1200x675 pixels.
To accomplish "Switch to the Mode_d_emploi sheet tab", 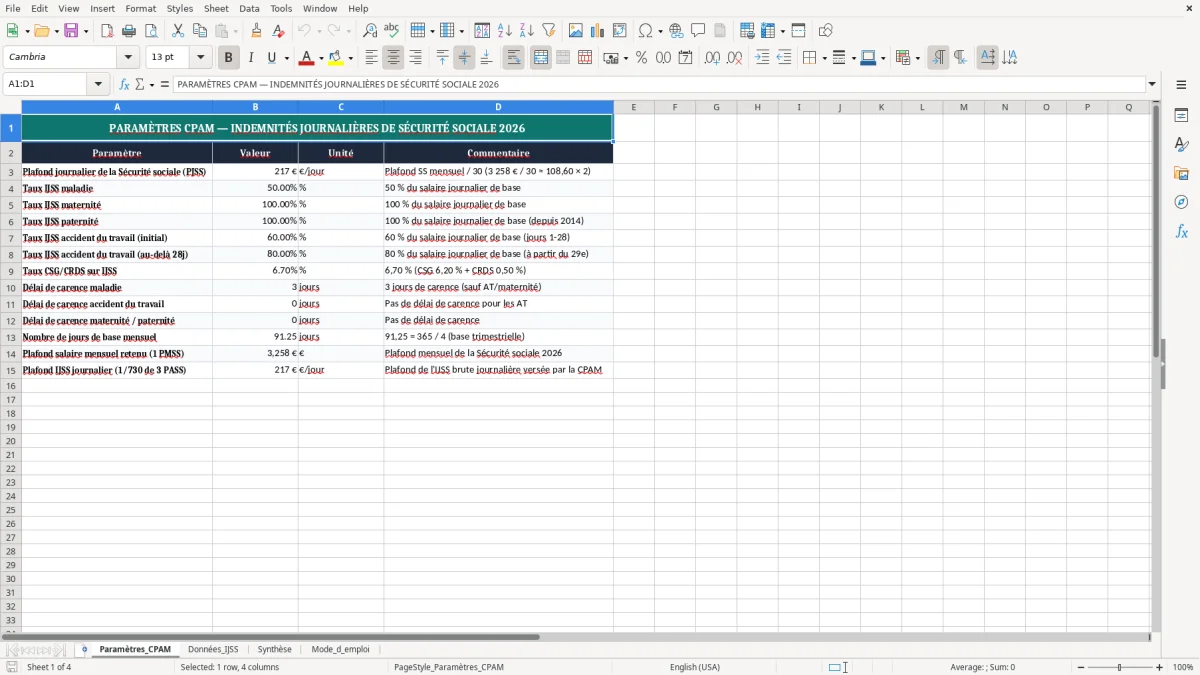I will click(340, 650).
